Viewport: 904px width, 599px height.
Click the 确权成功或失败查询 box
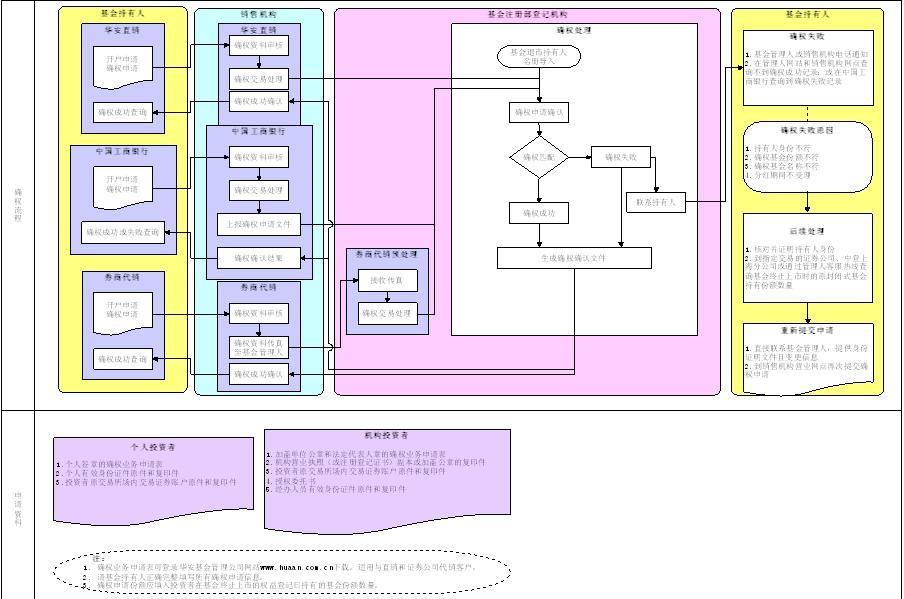point(122,232)
